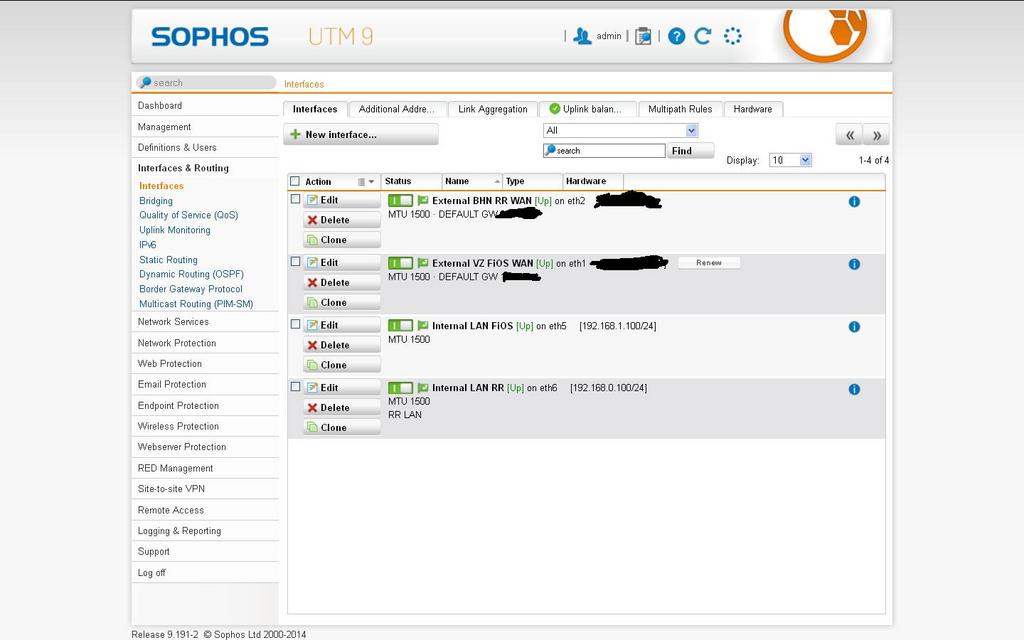Click green flag icon of External VZ FiOS WAN
The width and height of the screenshot is (1024, 640).
click(x=423, y=263)
